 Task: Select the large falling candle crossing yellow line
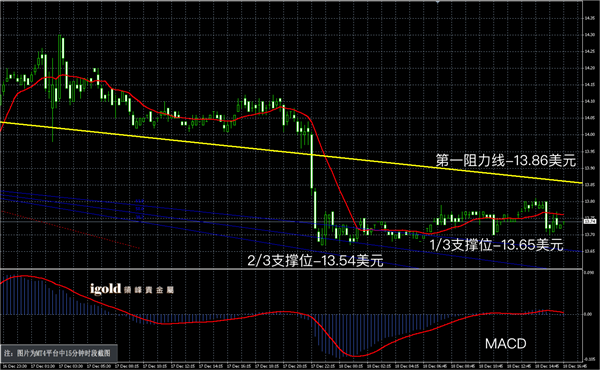pyautogui.click(x=312, y=161)
